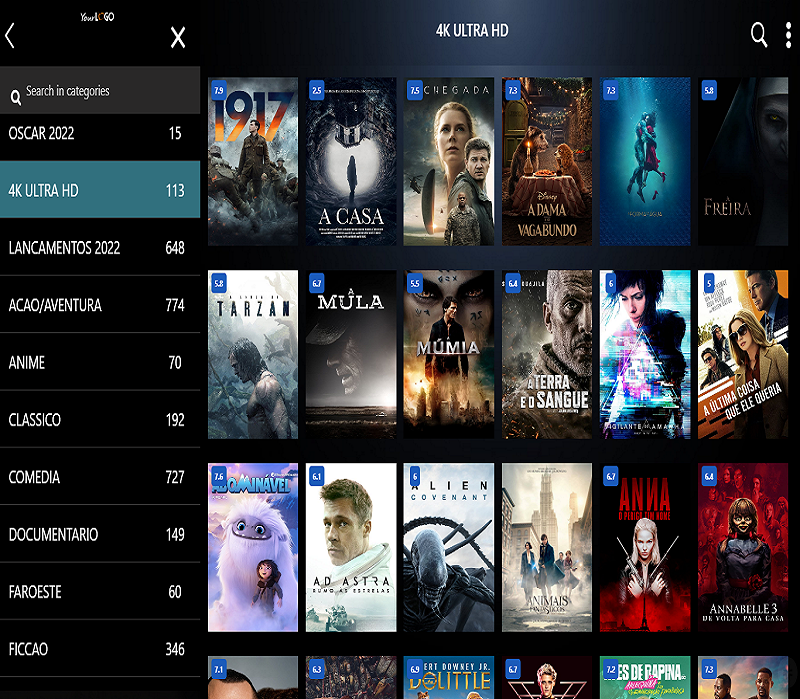Choose the CLASSICO category
This screenshot has height=699, width=800.
100,420
